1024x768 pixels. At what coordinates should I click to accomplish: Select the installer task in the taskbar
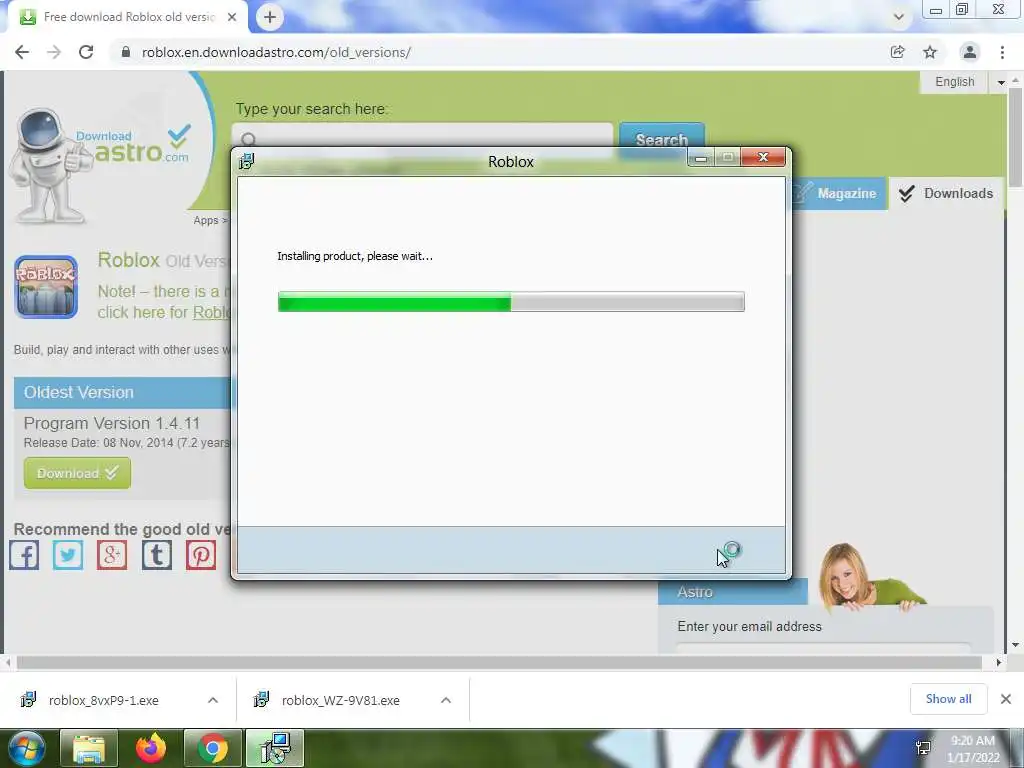[275, 748]
